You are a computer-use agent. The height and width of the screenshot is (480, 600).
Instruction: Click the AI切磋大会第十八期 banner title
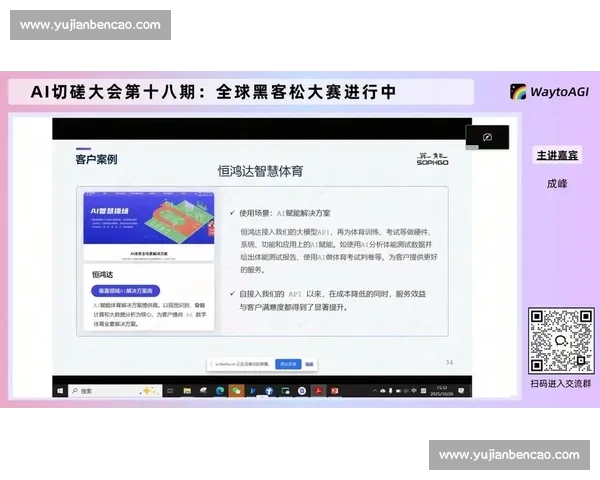213,92
